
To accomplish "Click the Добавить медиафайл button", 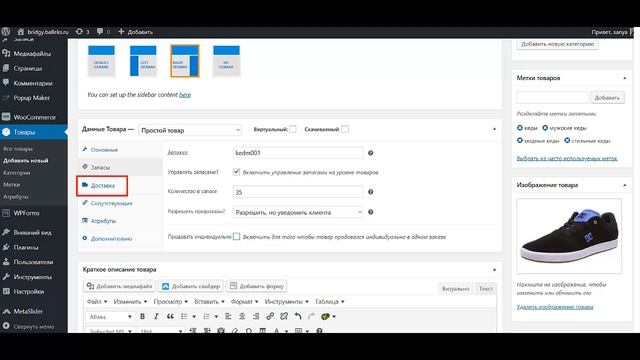I will point(120,286).
